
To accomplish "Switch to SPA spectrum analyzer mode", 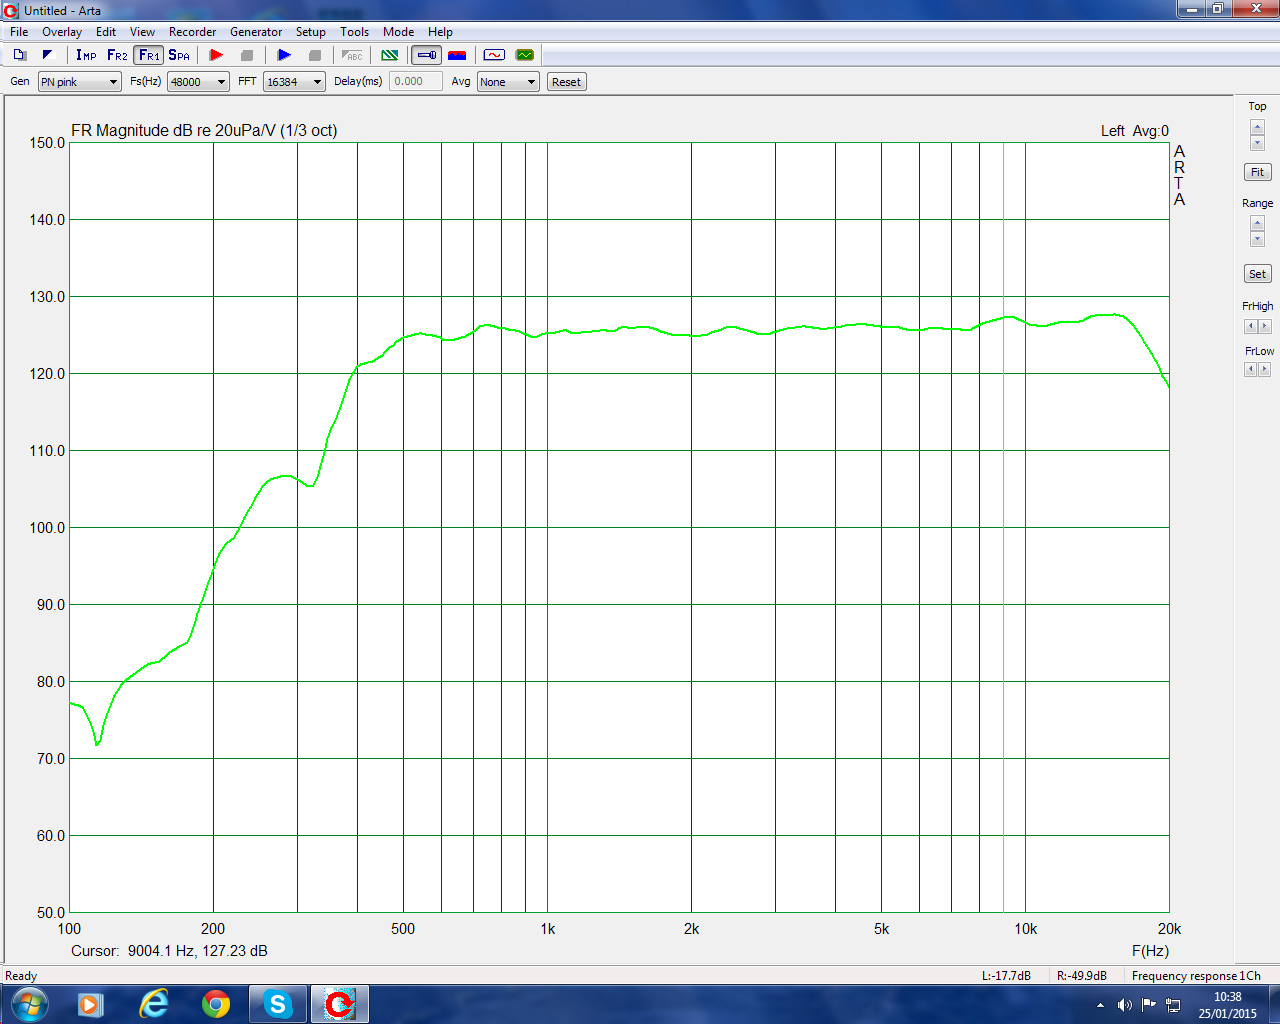I will pyautogui.click(x=179, y=55).
